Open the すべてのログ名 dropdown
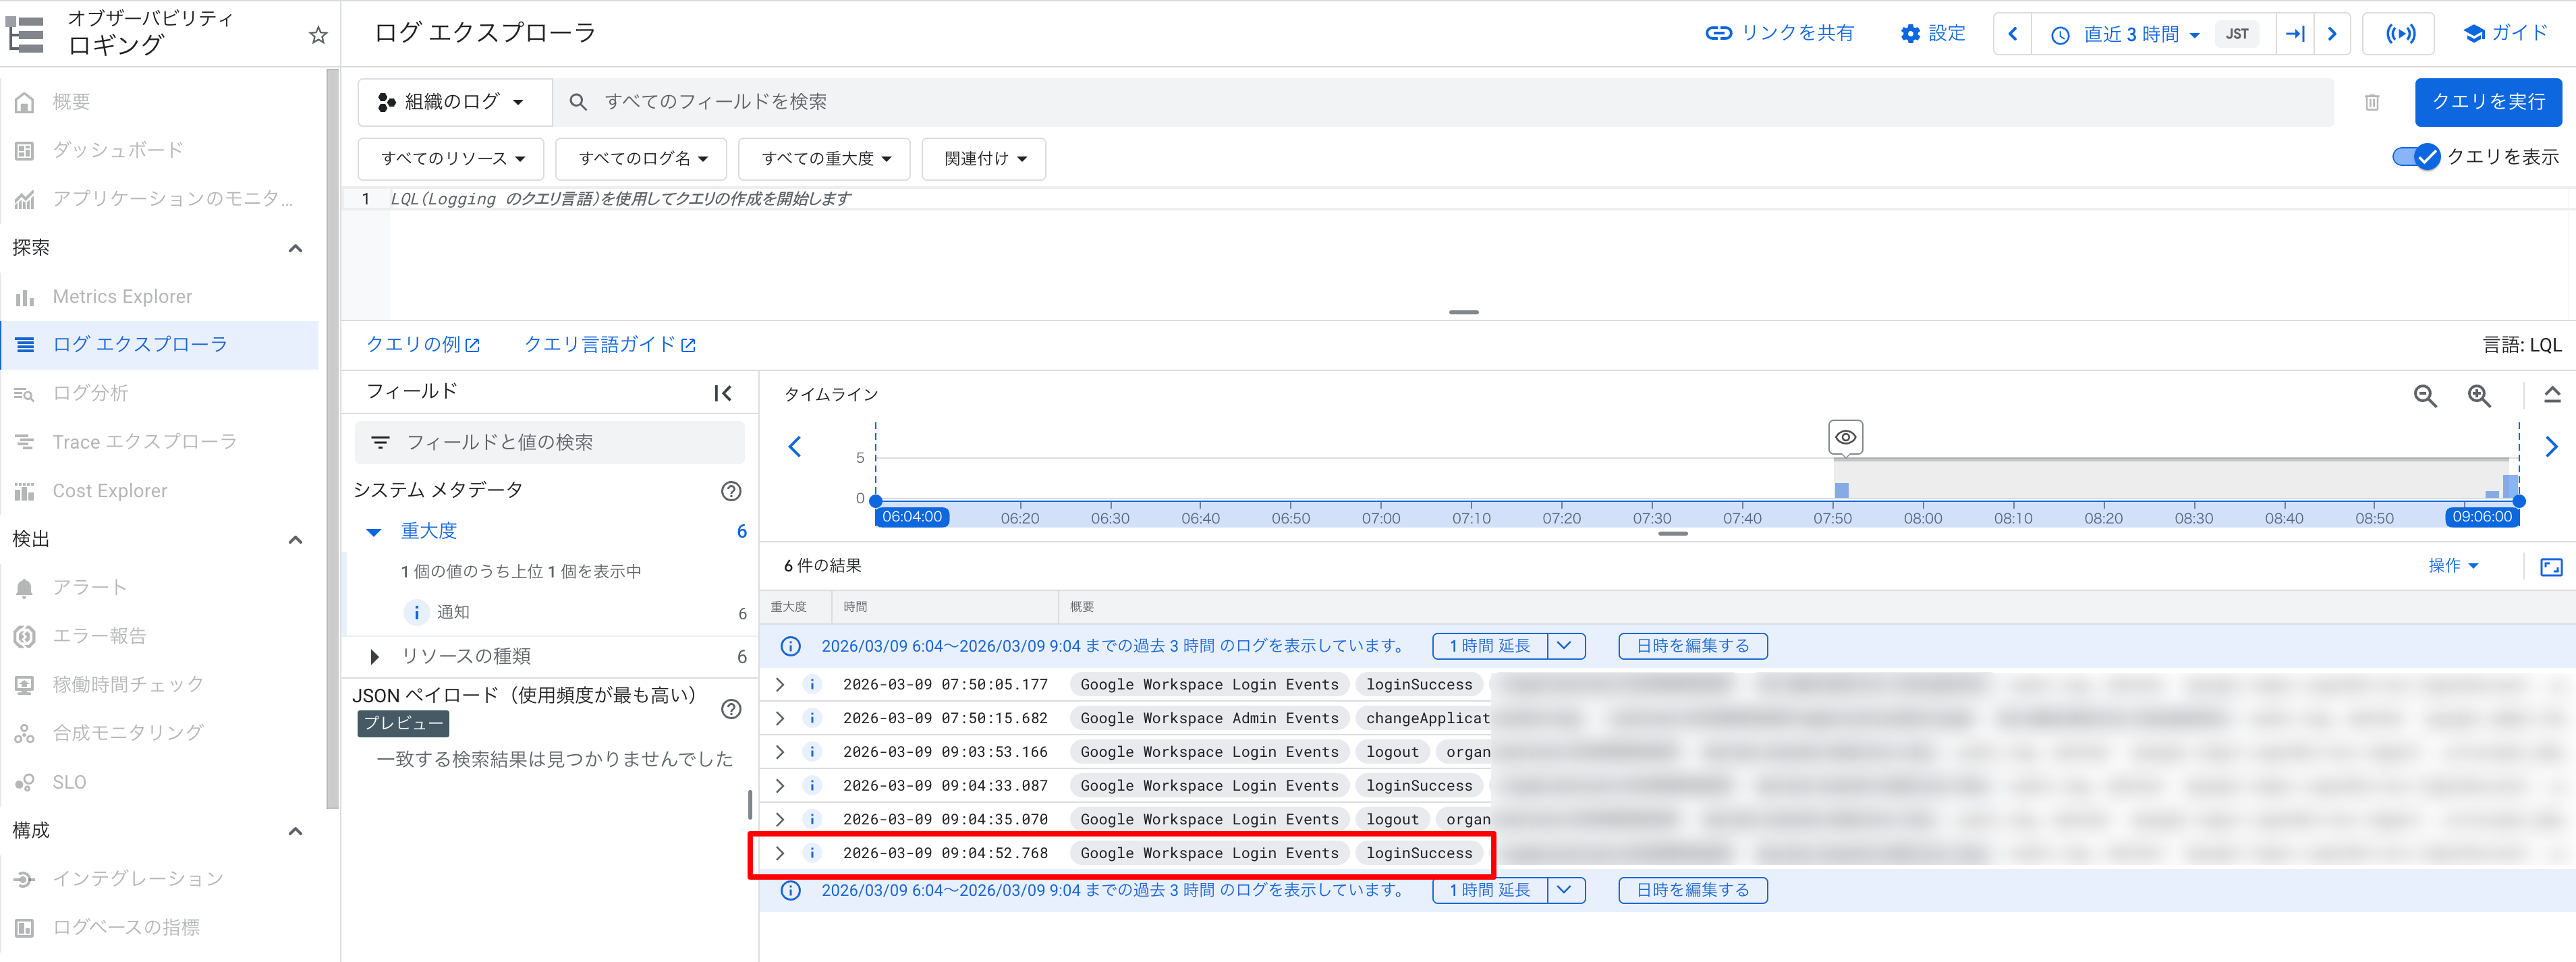2576x962 pixels. pos(640,158)
